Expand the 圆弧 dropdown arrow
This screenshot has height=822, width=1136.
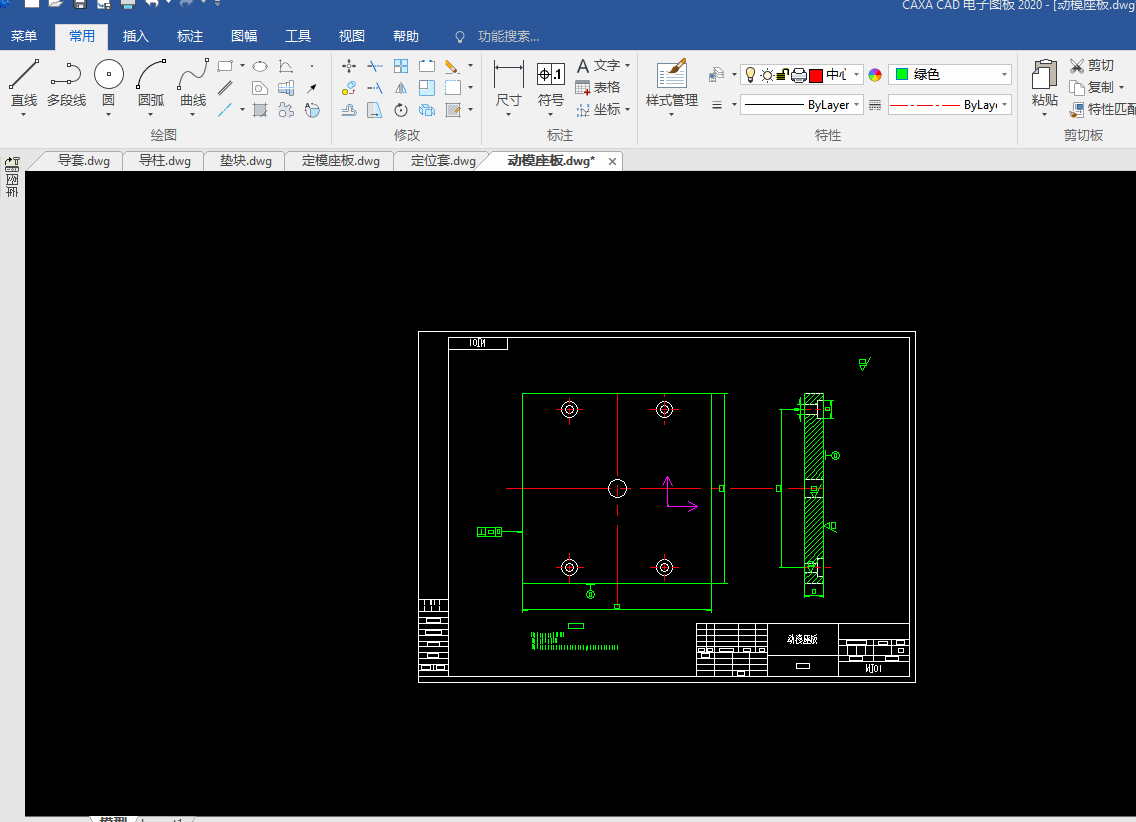tap(151, 114)
